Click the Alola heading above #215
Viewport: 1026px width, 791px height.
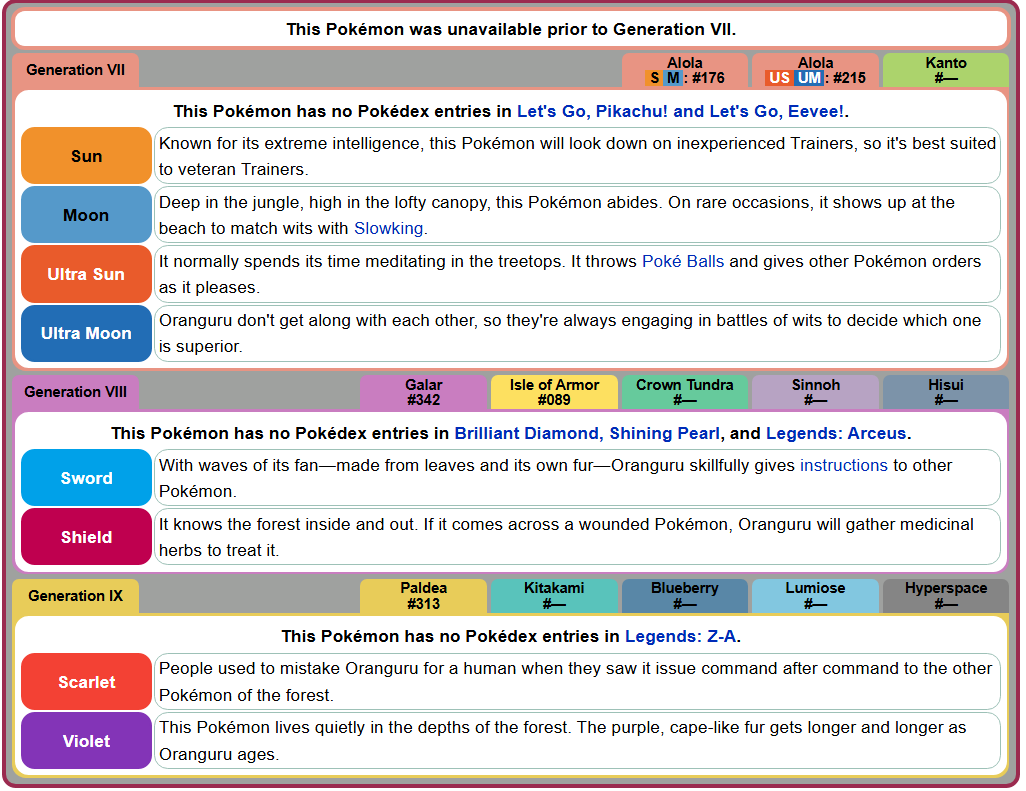(x=815, y=63)
